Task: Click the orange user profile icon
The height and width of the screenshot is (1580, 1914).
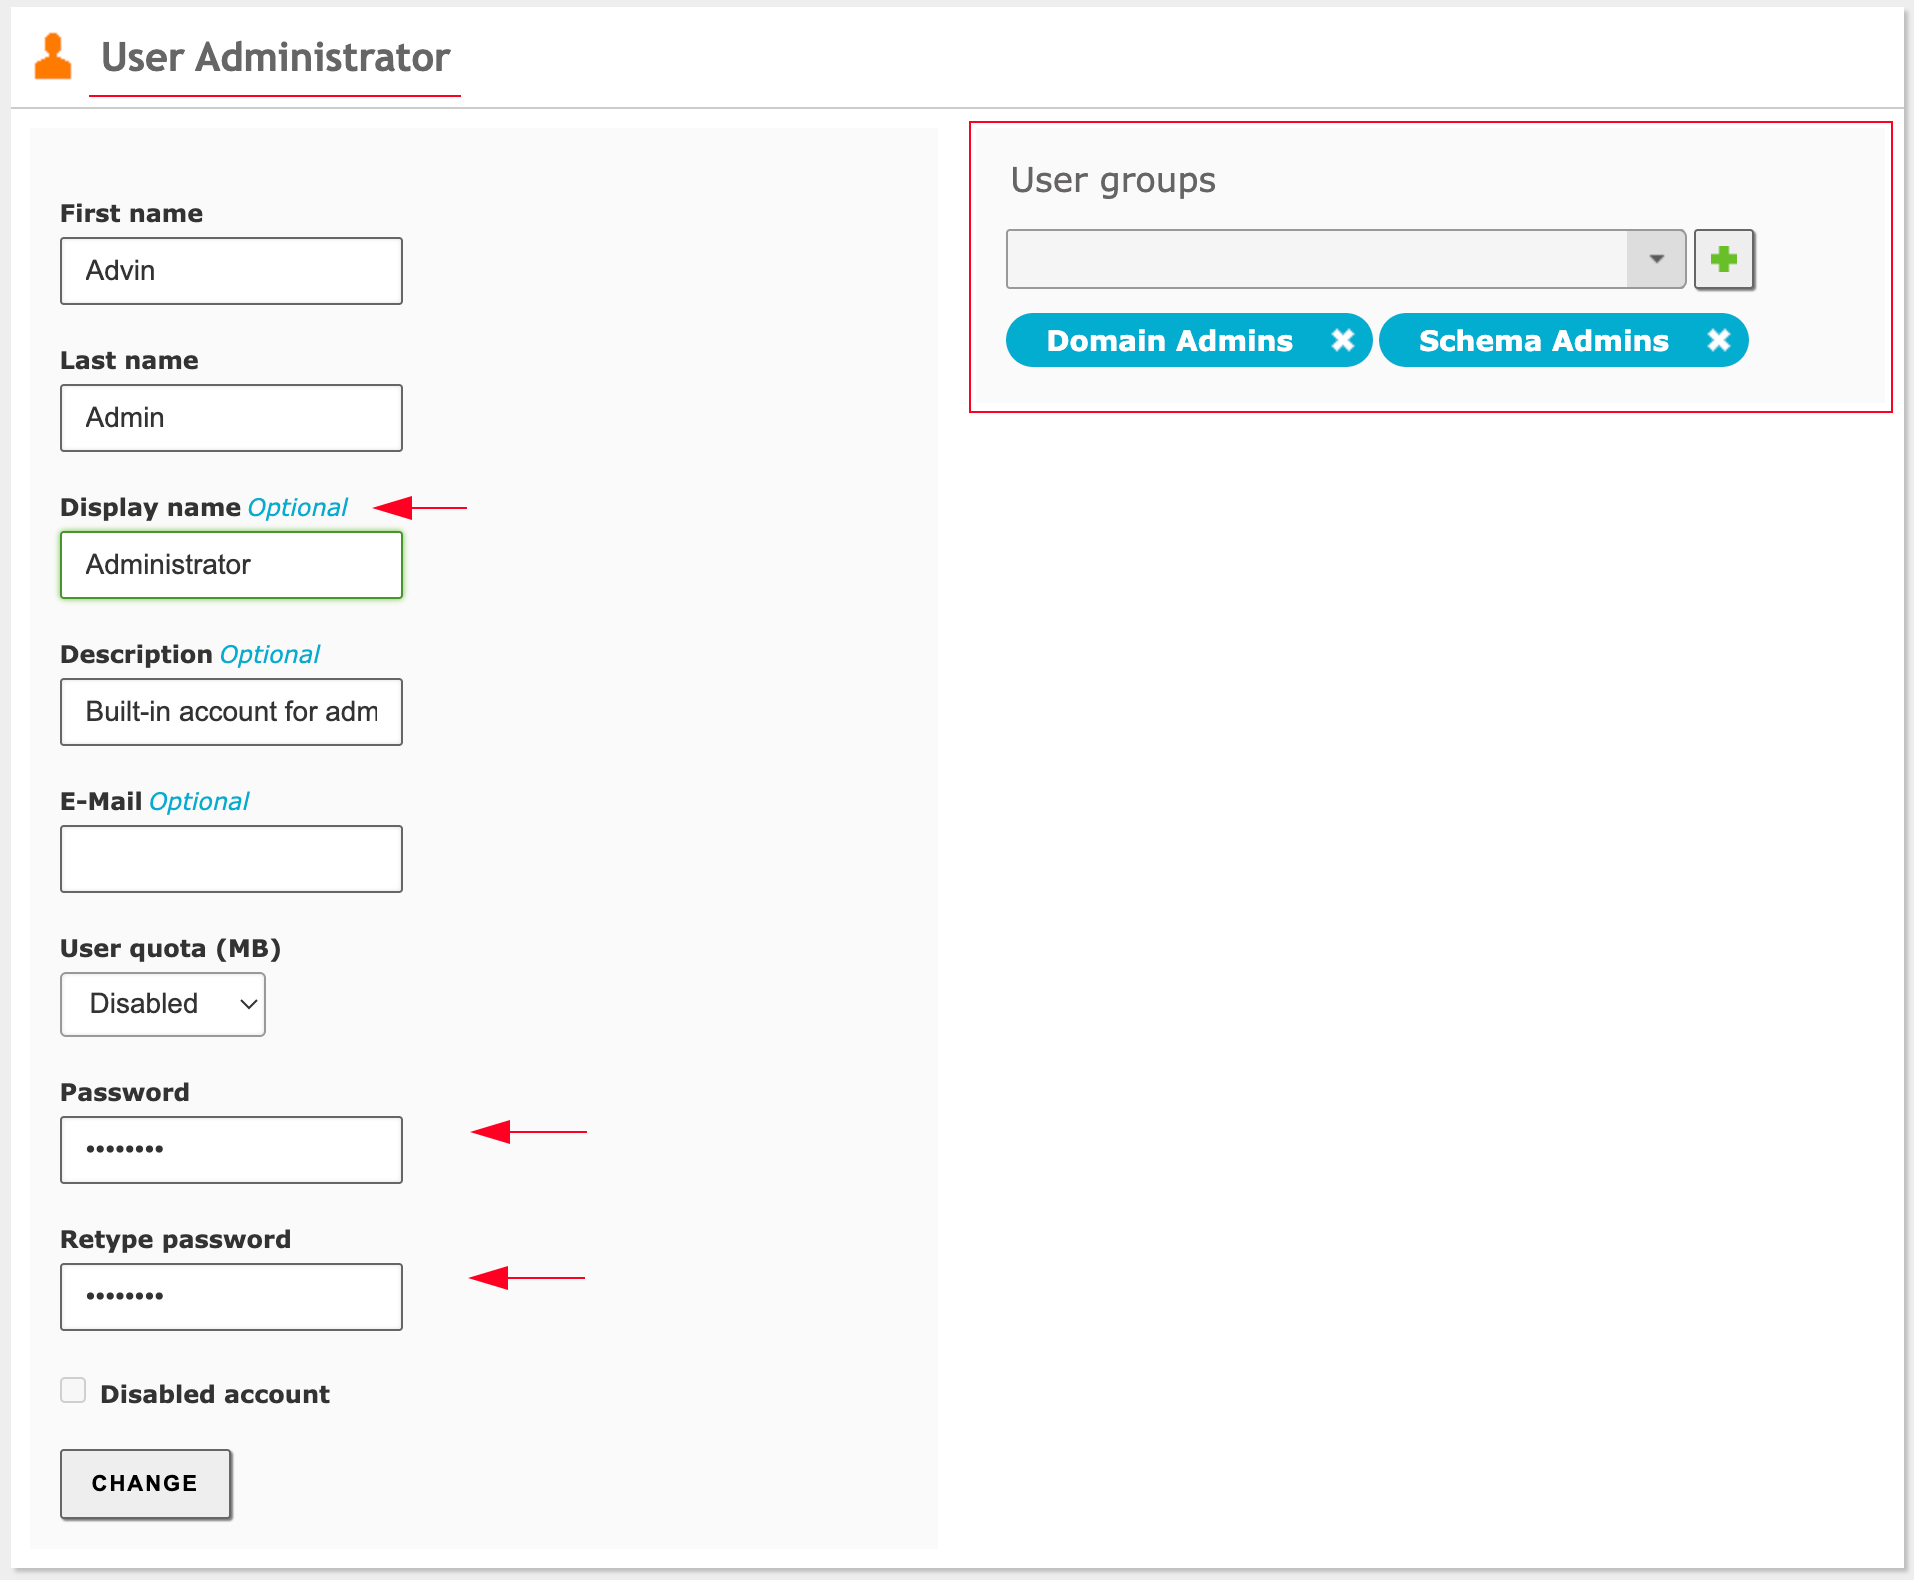Action: tap(53, 57)
